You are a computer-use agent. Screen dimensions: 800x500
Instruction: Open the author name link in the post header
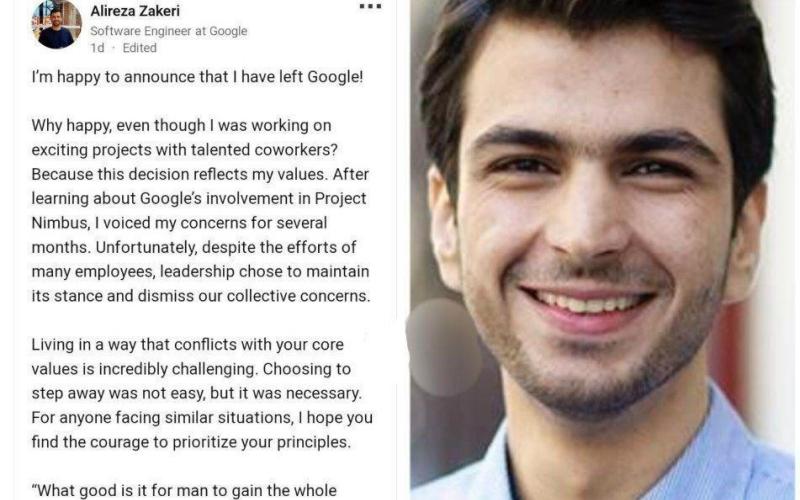[x=135, y=12]
